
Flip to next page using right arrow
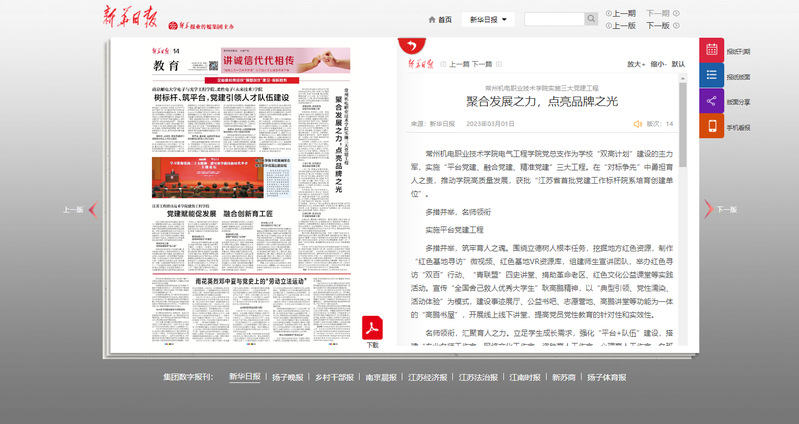click(x=708, y=209)
